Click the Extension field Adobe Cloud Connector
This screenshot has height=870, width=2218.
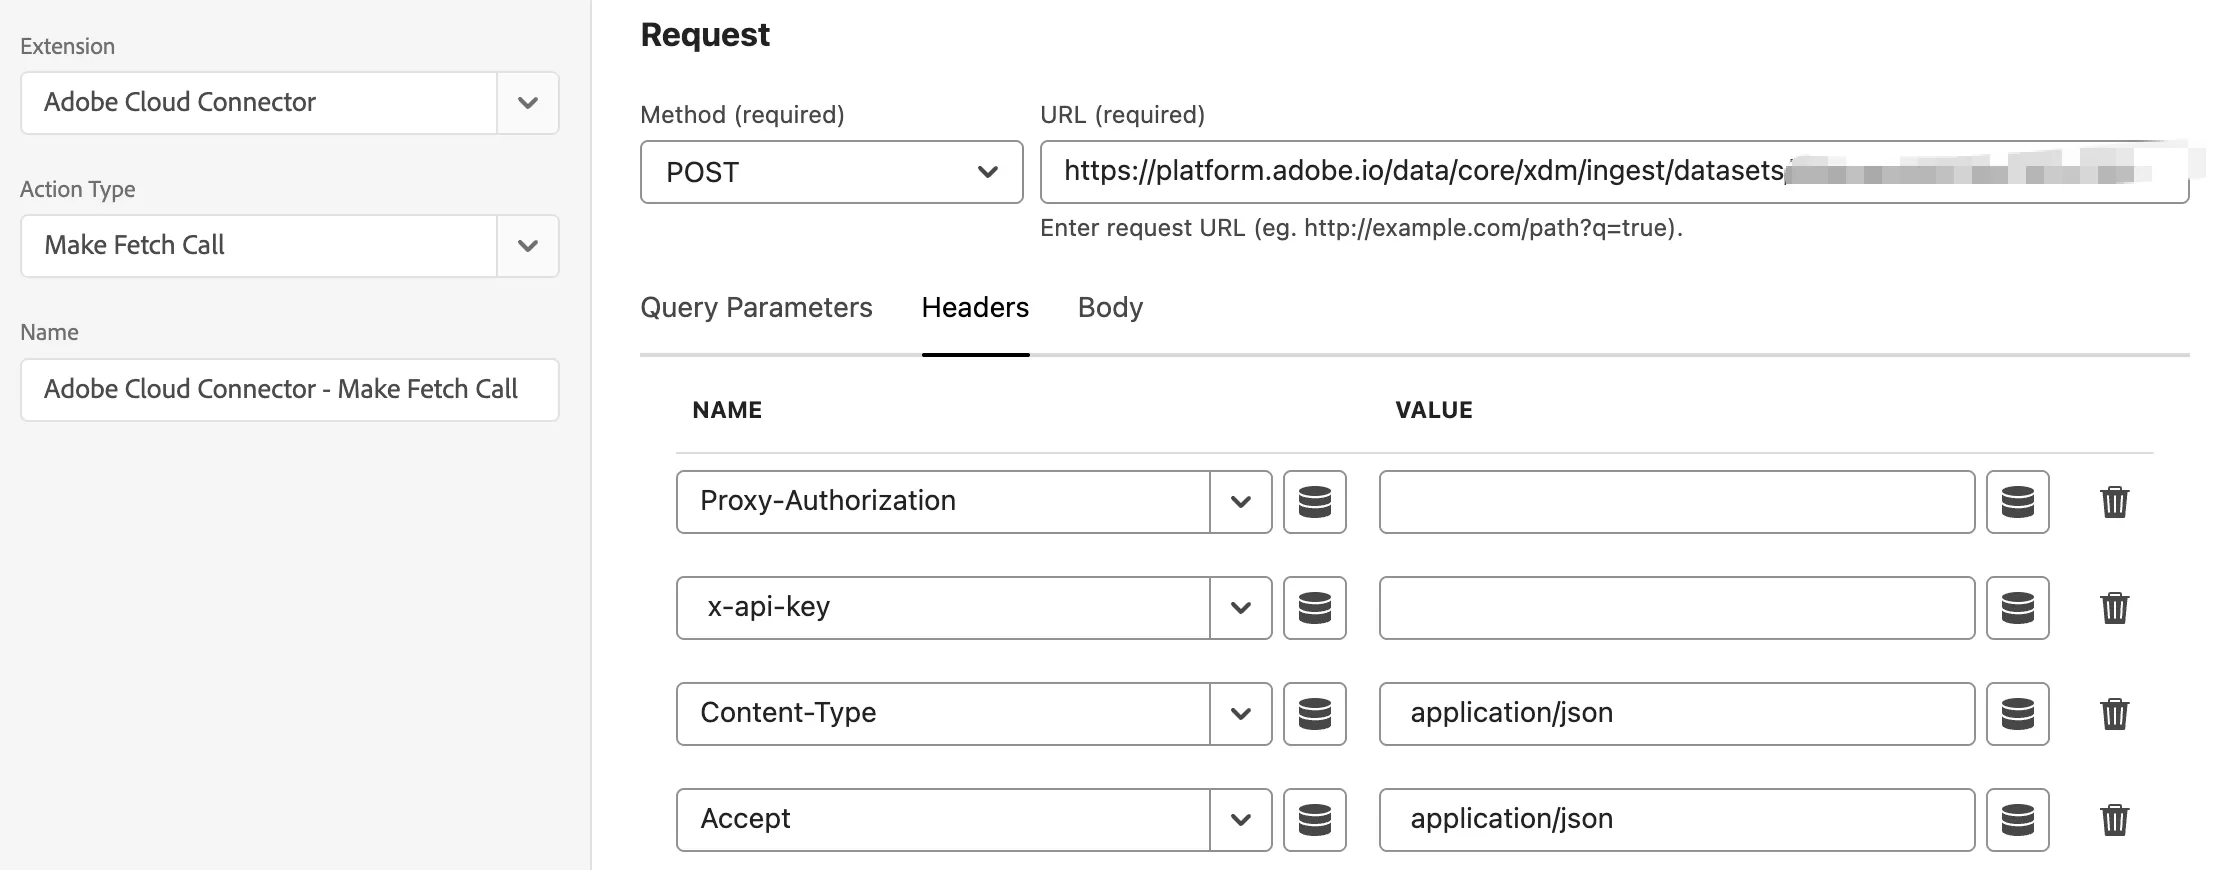point(259,103)
